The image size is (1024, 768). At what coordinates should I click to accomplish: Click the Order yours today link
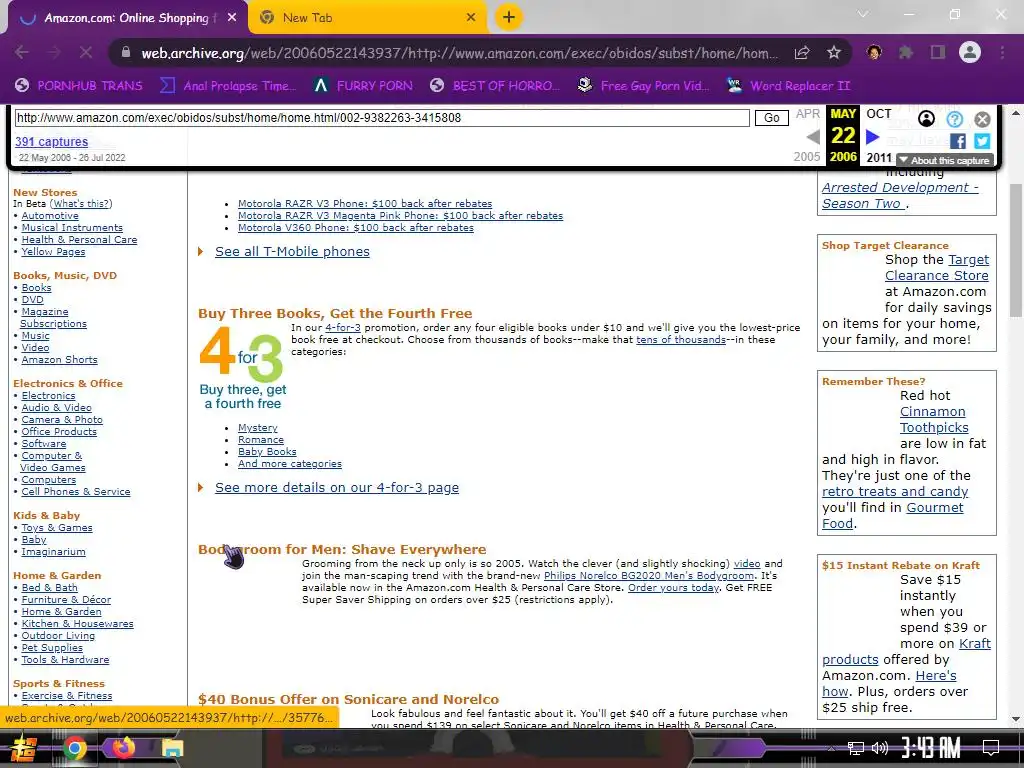pos(673,588)
